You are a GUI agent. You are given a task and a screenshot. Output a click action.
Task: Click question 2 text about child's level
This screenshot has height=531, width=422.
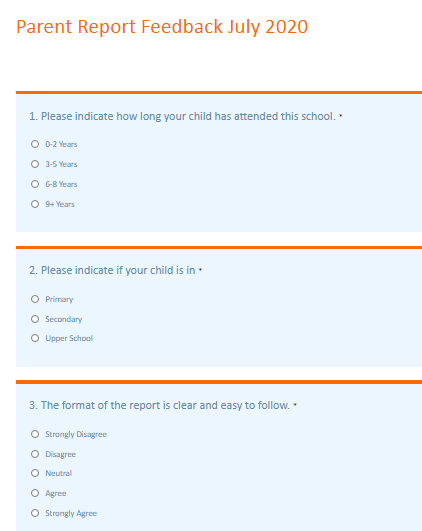point(112,270)
